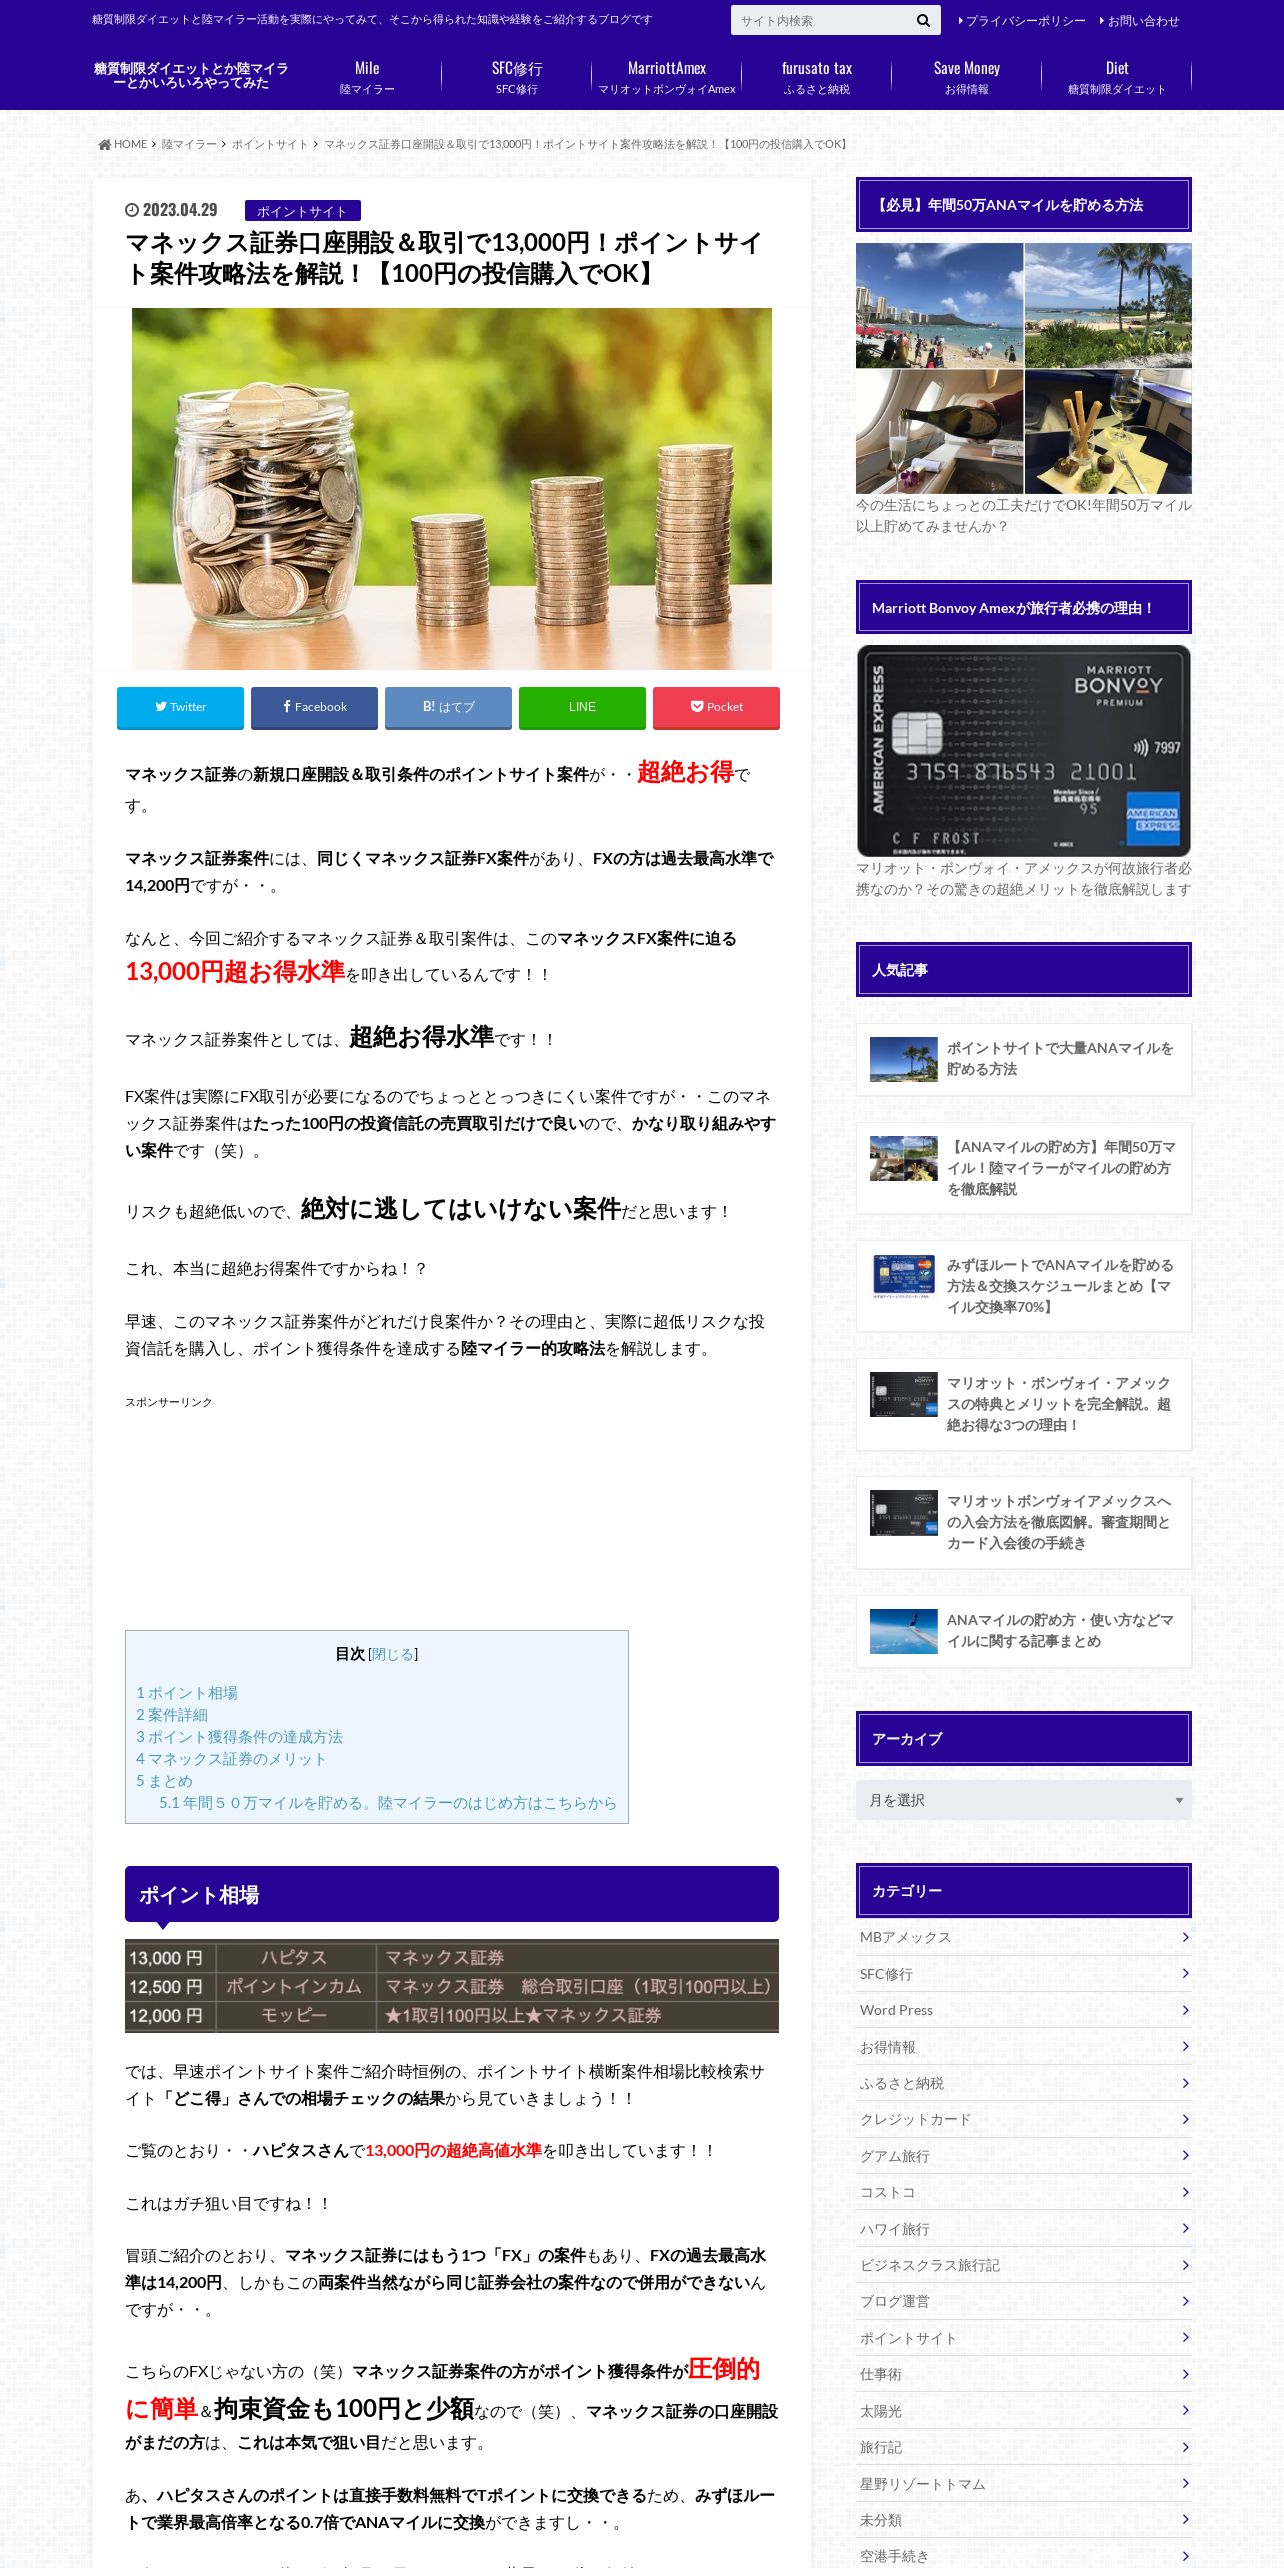Open the Mile 陸マイラー menu
Screen dimensions: 1284x2568
coord(367,77)
